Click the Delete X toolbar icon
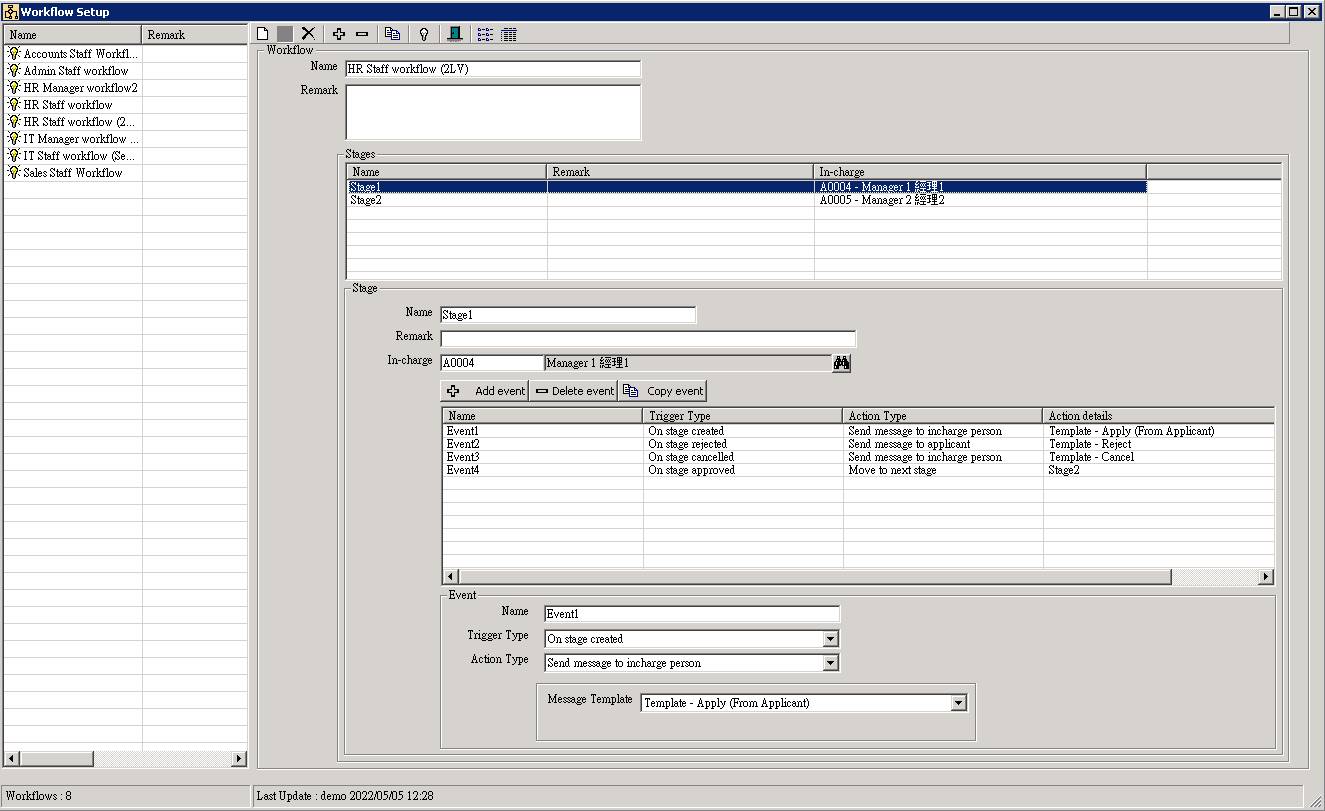The image size is (1325, 811). click(x=308, y=34)
